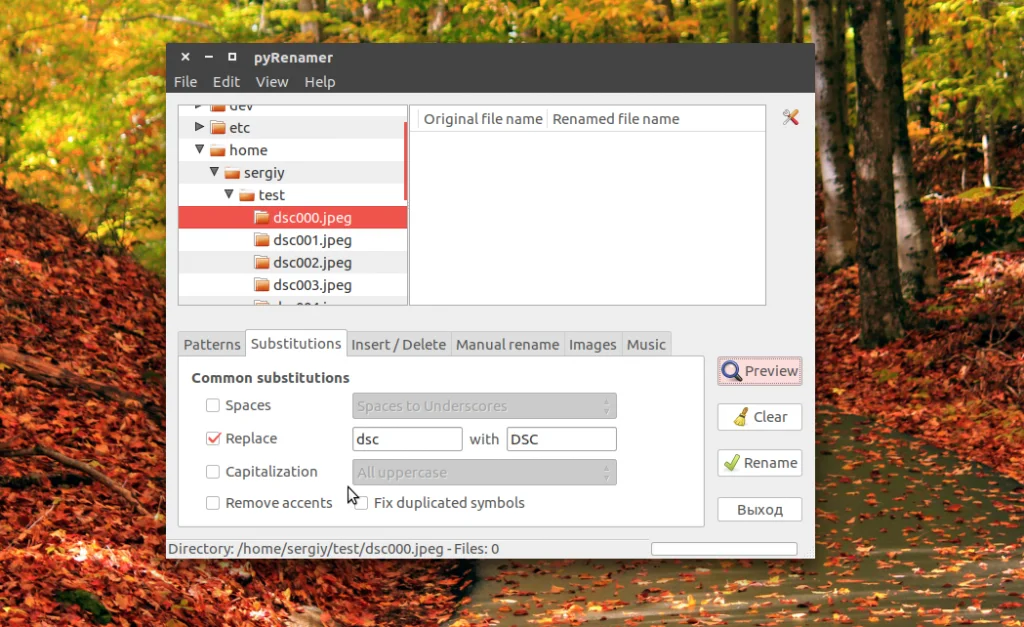This screenshot has height=627, width=1024.
Task: Click the test folder icon
Action: pyautogui.click(x=246, y=195)
